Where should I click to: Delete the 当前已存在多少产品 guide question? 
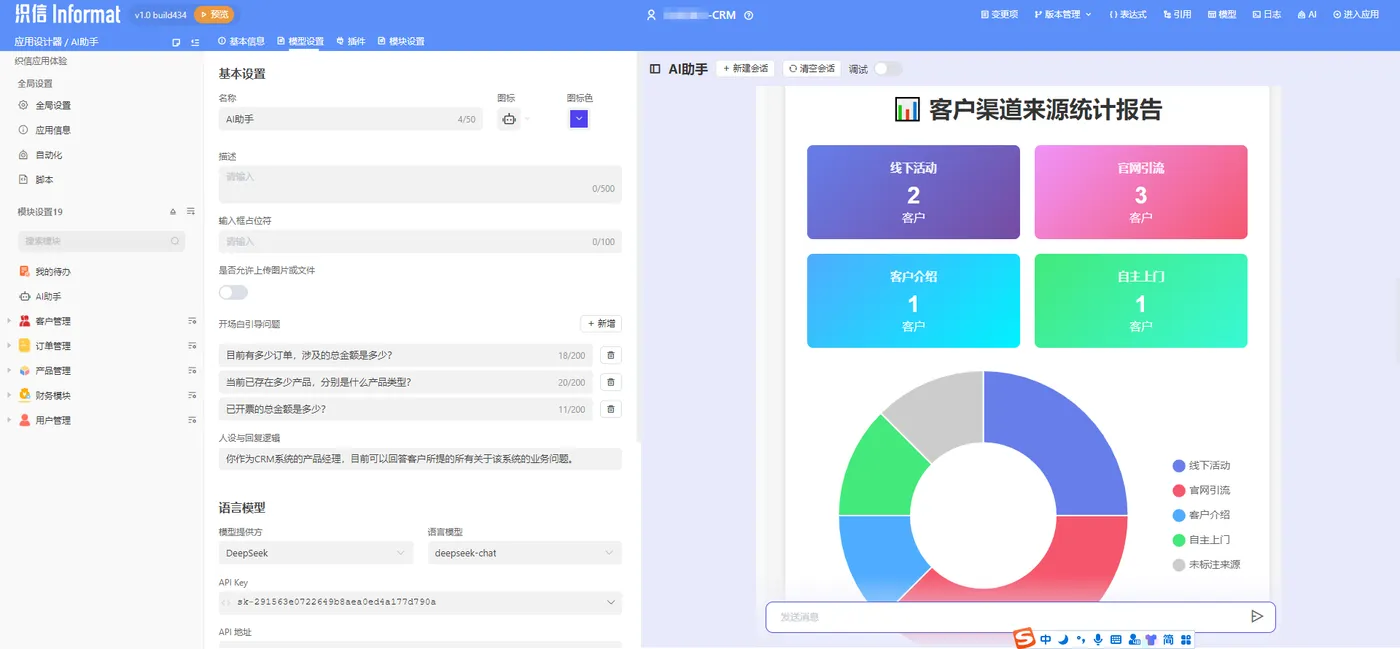pos(611,382)
